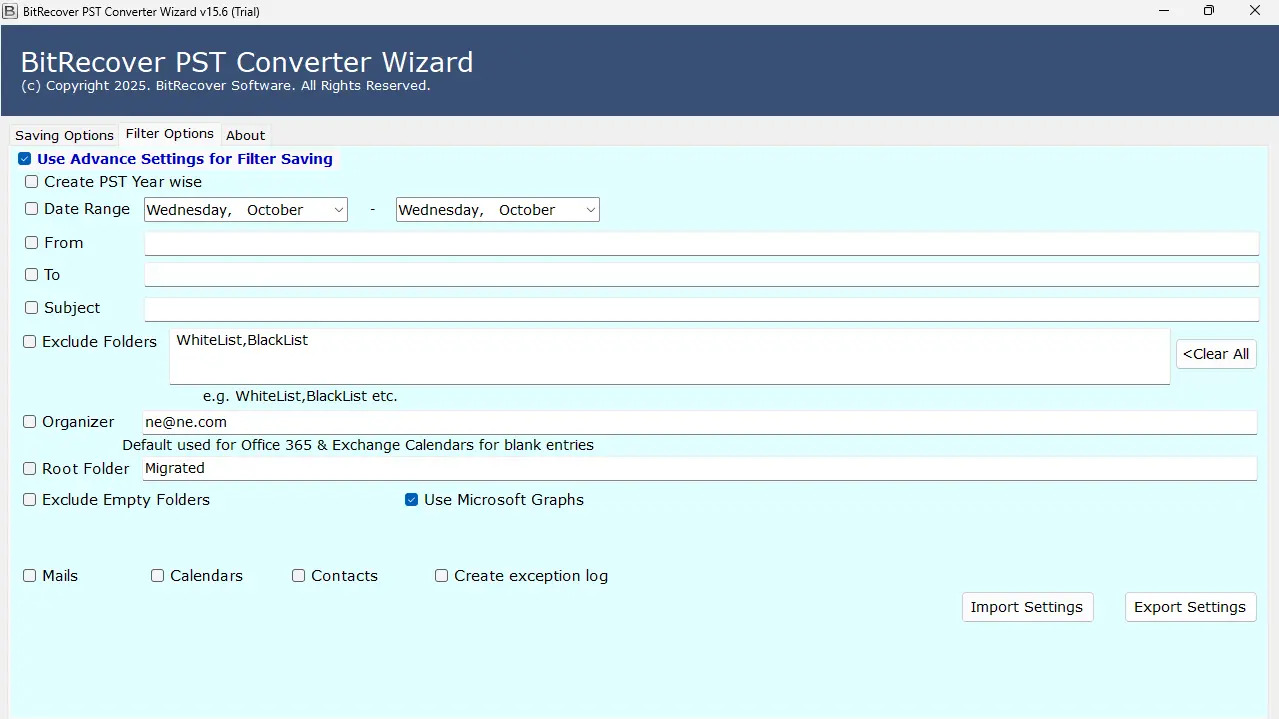Screen dimensions: 1279x719
Task: Enable the From filter checkbox
Action: click(x=31, y=242)
